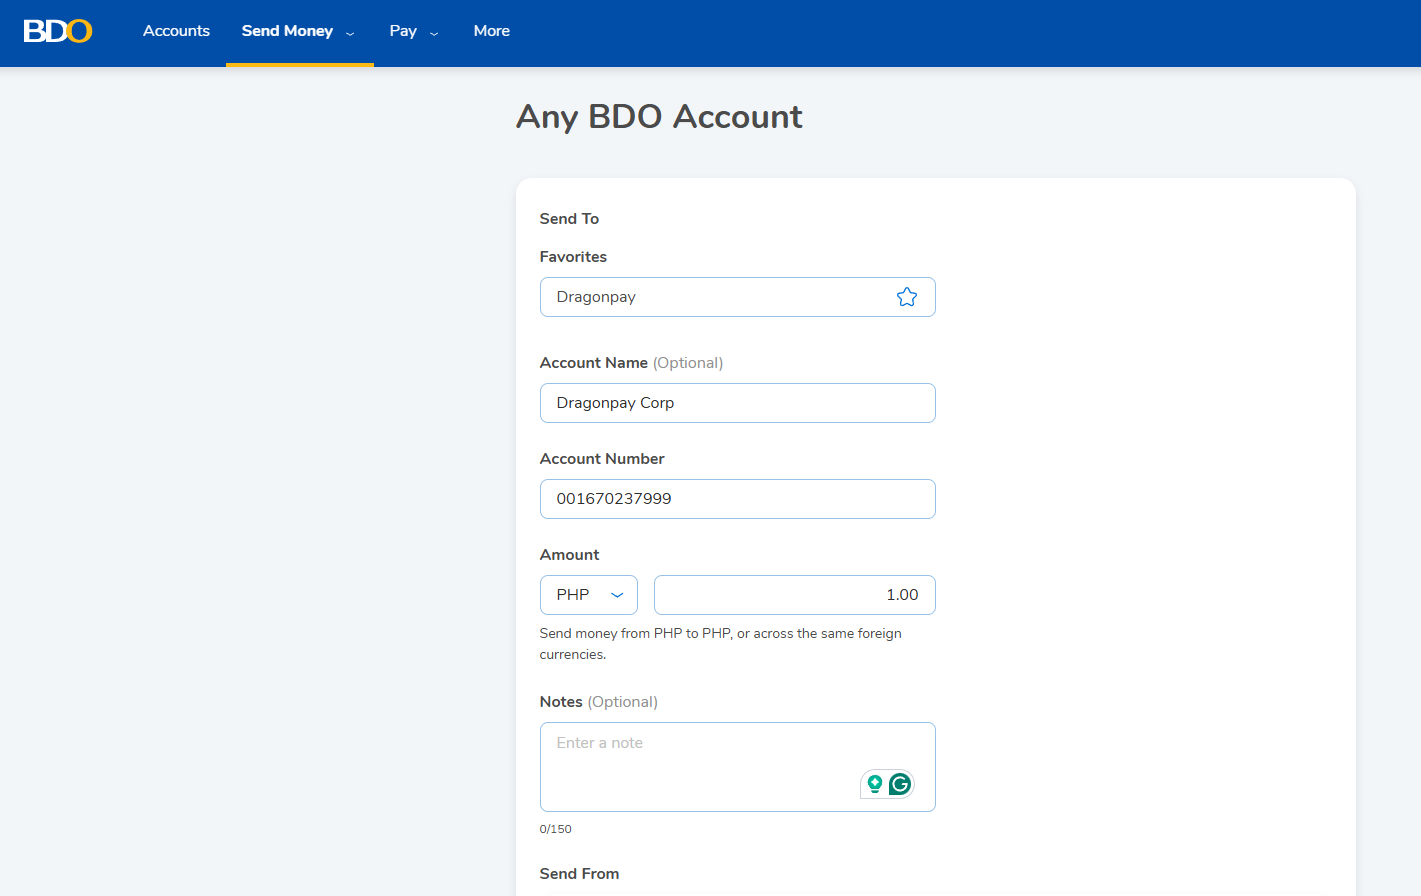This screenshot has height=896, width=1421.
Task: Click the Send To label
Action: (x=569, y=219)
